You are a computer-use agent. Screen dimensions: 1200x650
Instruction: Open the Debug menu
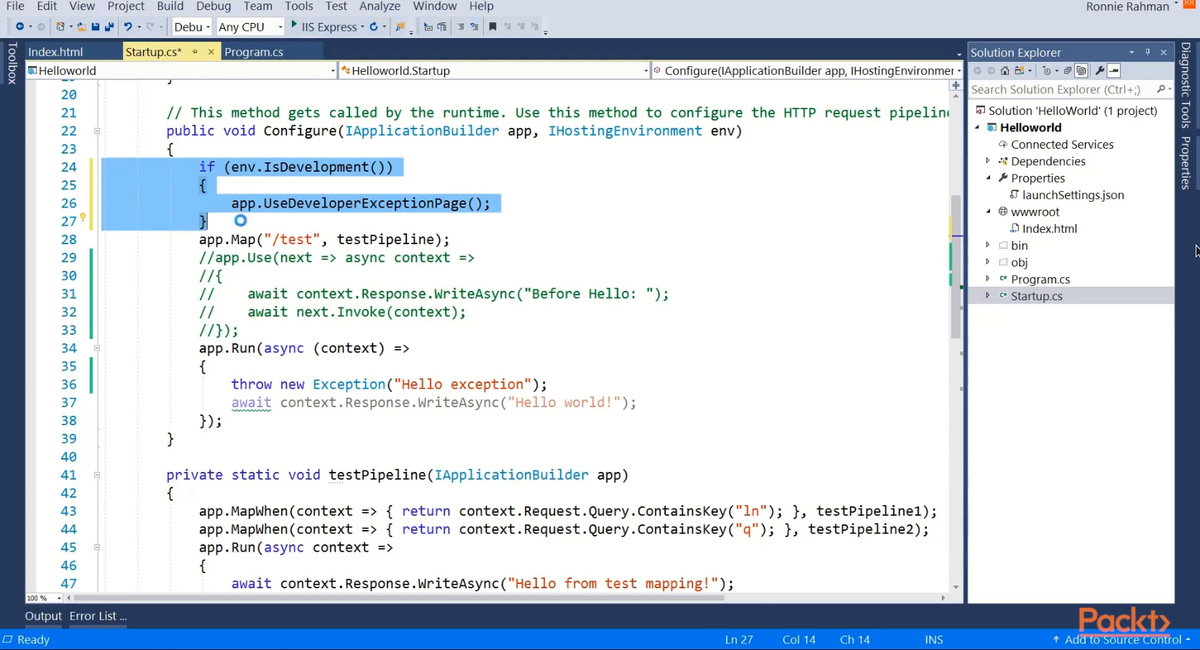click(213, 6)
